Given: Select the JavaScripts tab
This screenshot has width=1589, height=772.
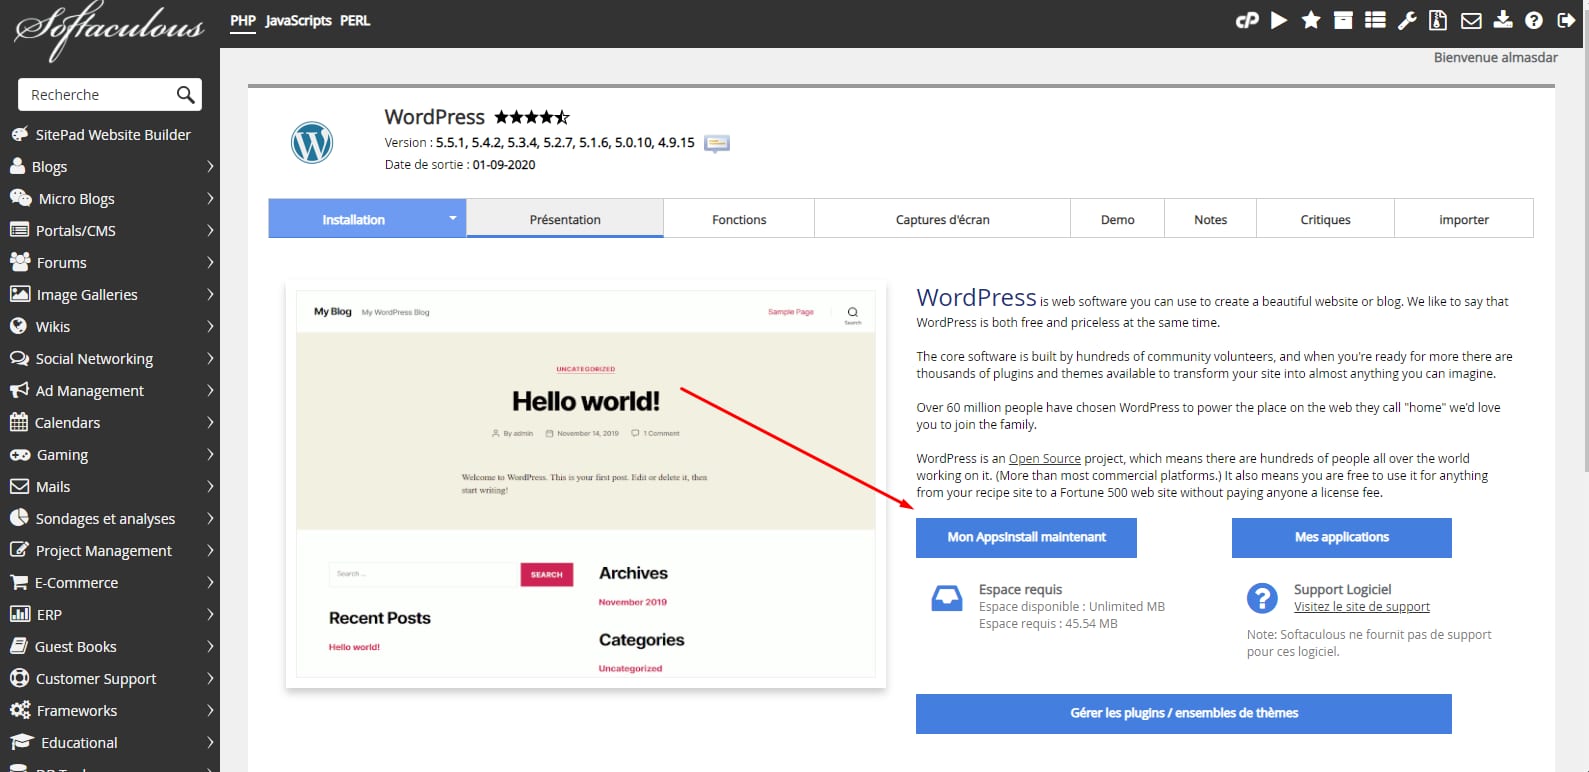Looking at the screenshot, I should point(298,20).
